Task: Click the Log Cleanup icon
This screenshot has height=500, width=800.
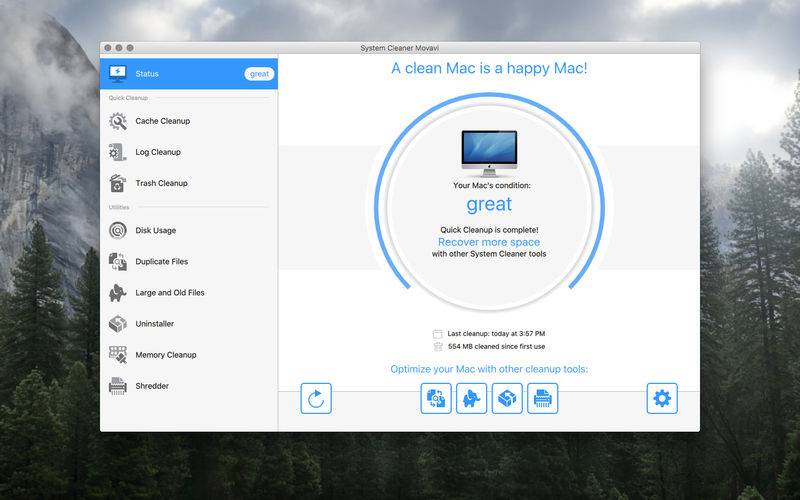Action: [x=117, y=152]
